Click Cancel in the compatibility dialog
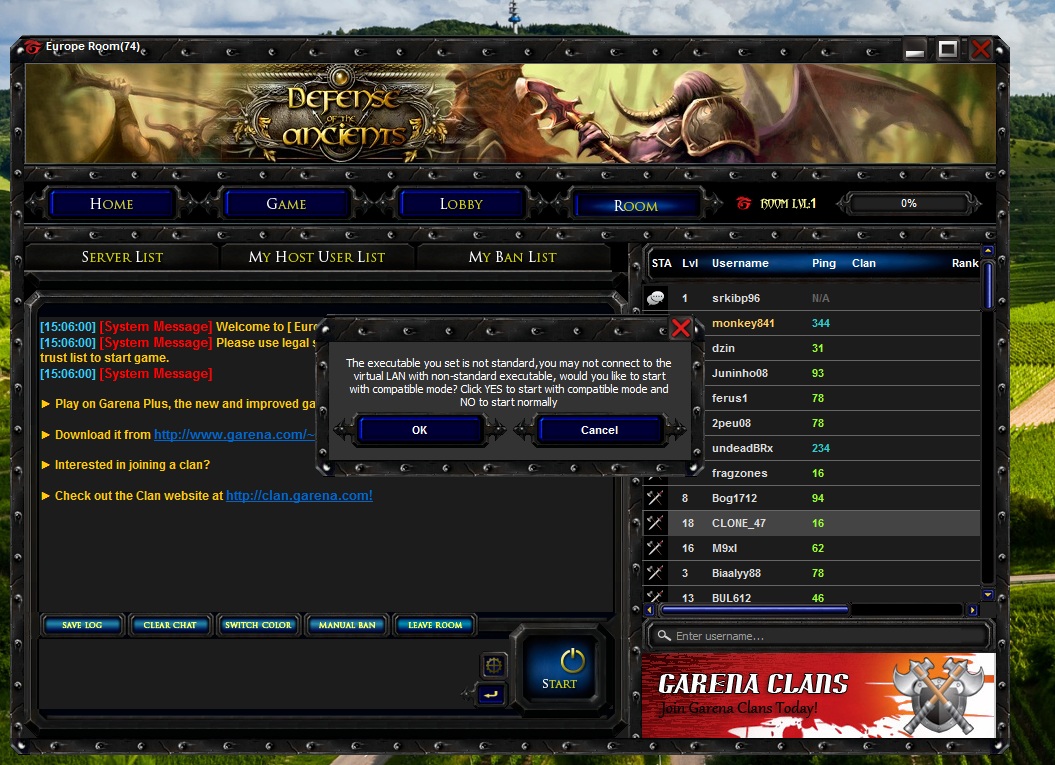1055x765 pixels. point(599,430)
